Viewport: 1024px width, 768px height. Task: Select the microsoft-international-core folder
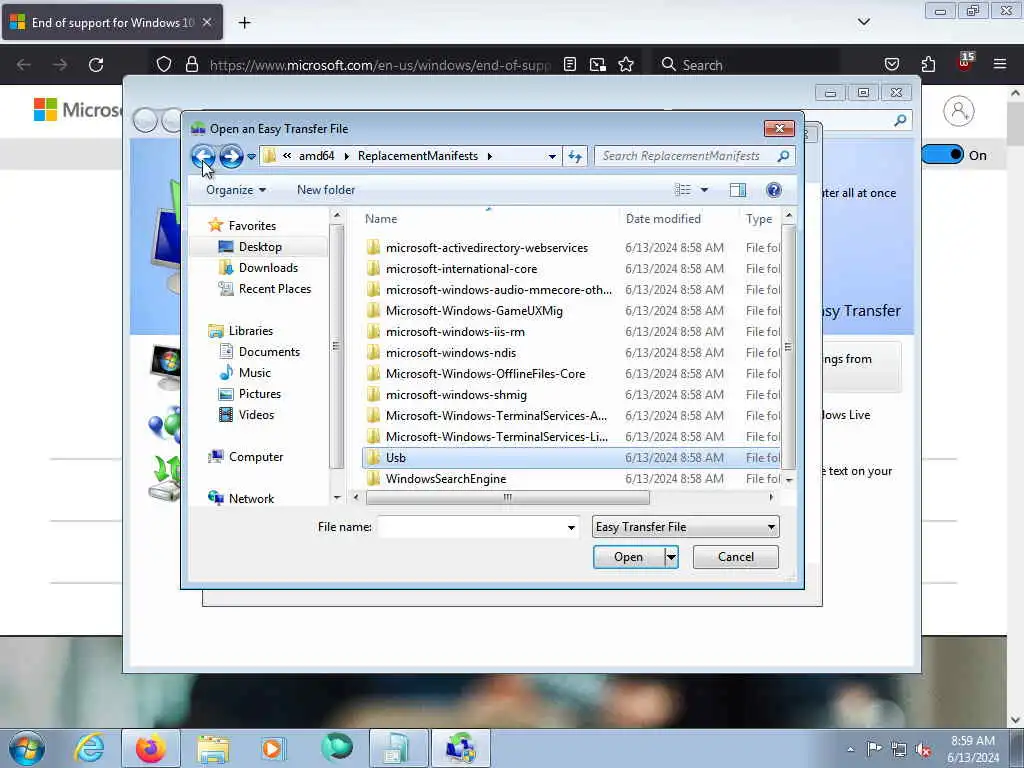click(461, 269)
